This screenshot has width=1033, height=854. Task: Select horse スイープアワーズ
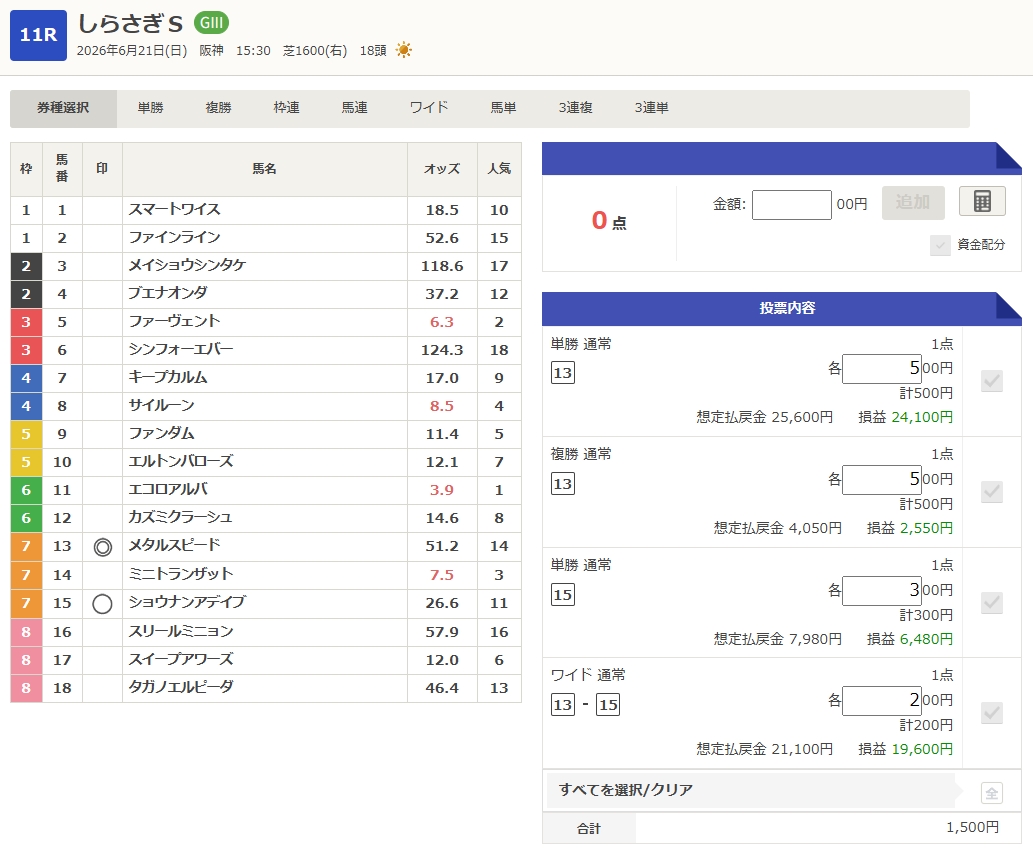click(x=181, y=660)
